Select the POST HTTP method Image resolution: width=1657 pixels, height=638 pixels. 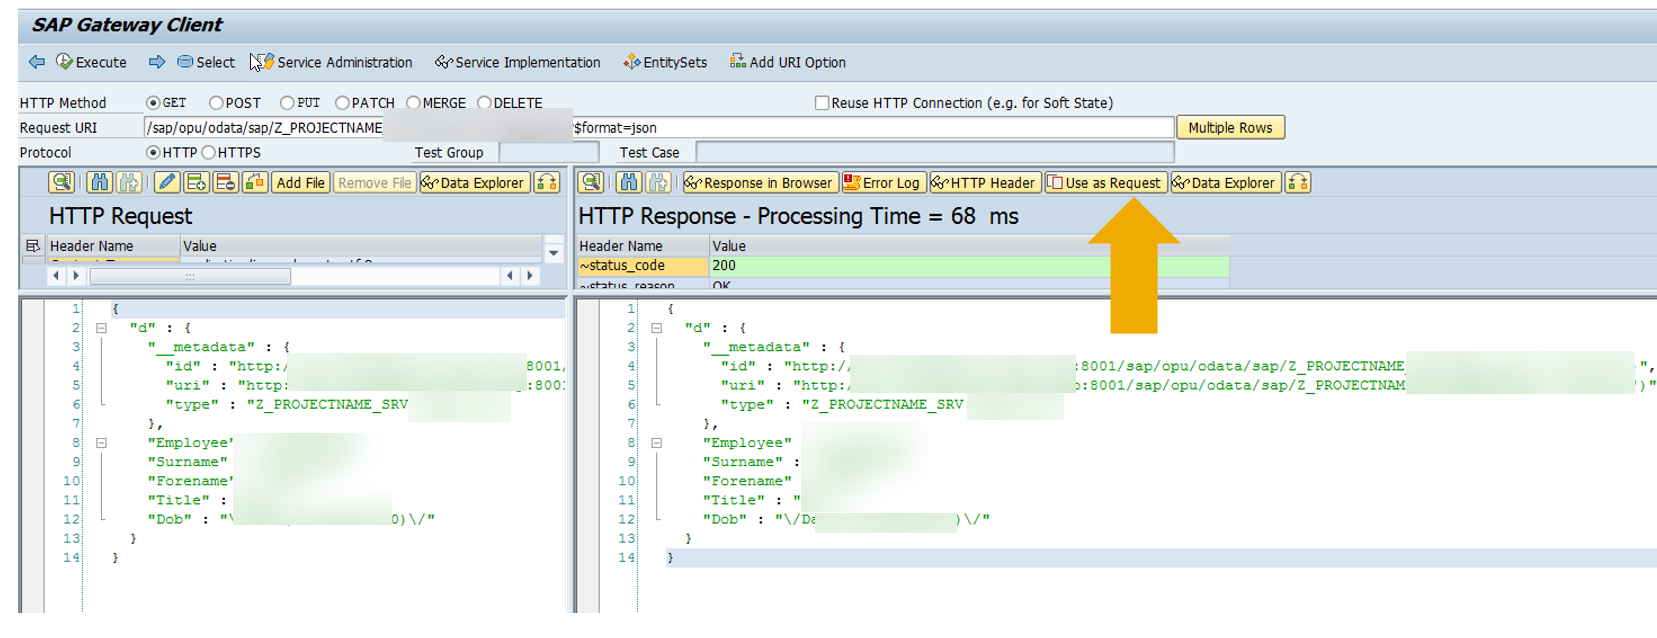[216, 103]
